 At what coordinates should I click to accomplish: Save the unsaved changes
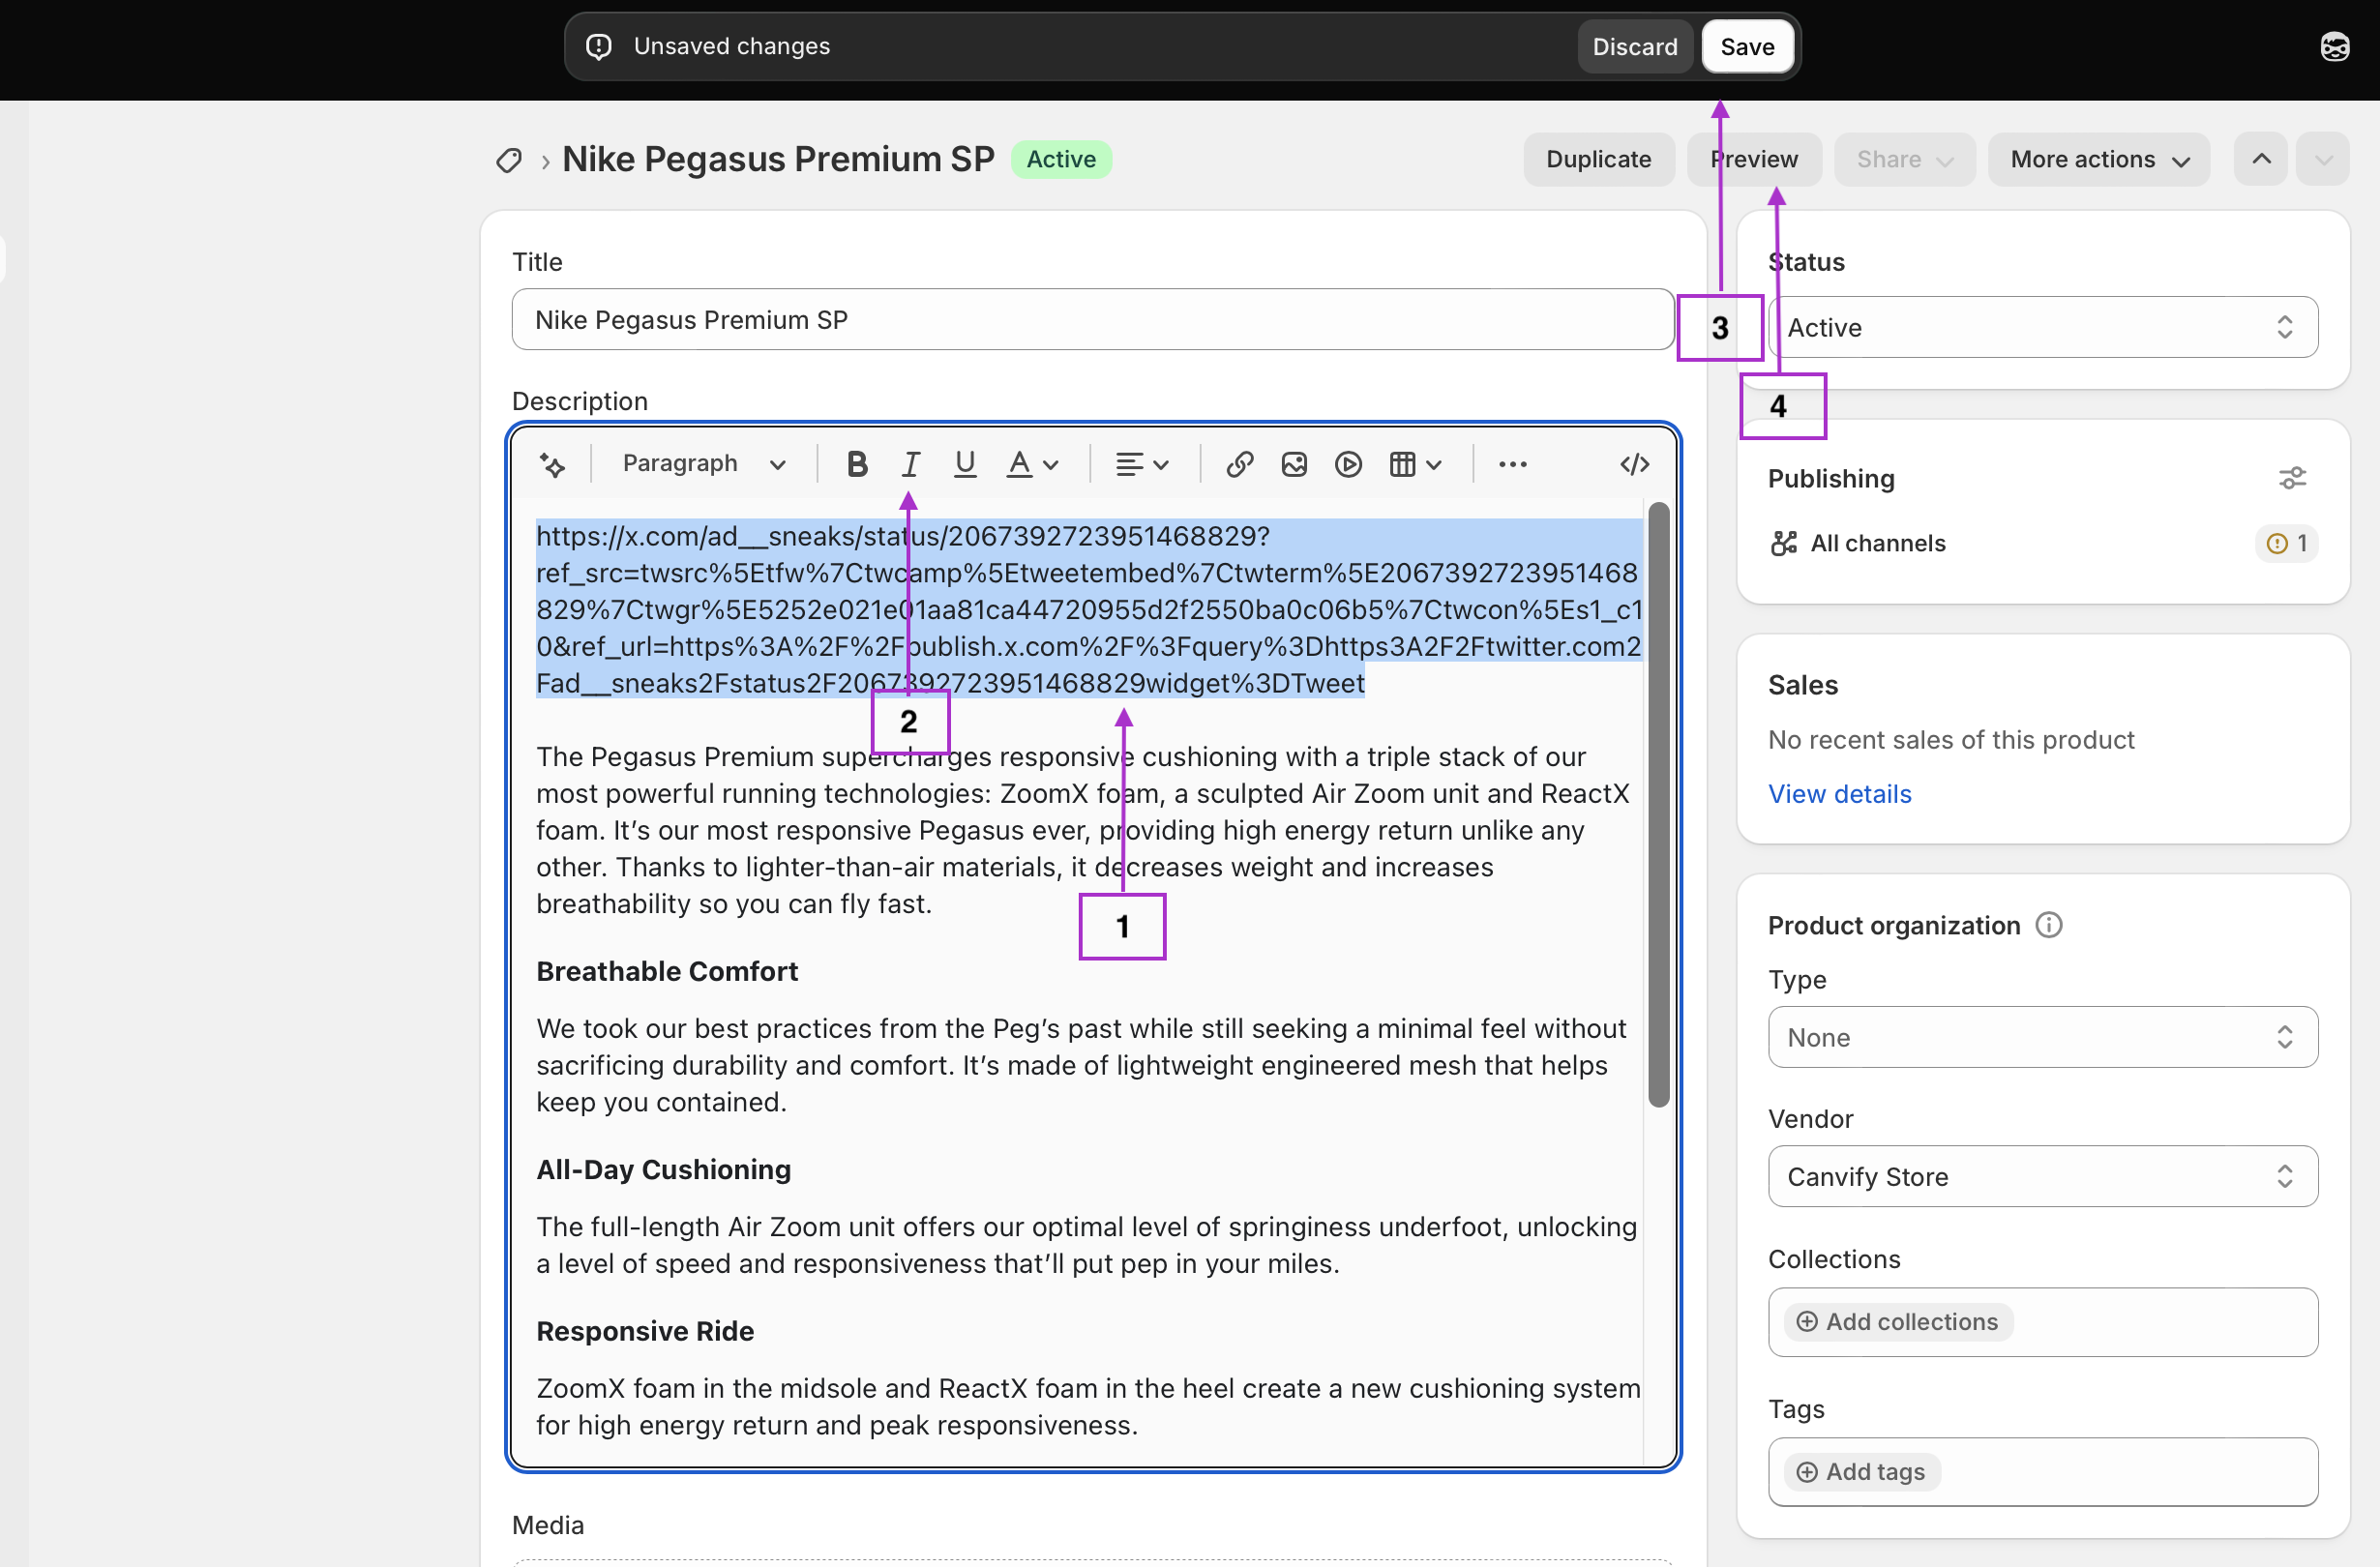1747,46
